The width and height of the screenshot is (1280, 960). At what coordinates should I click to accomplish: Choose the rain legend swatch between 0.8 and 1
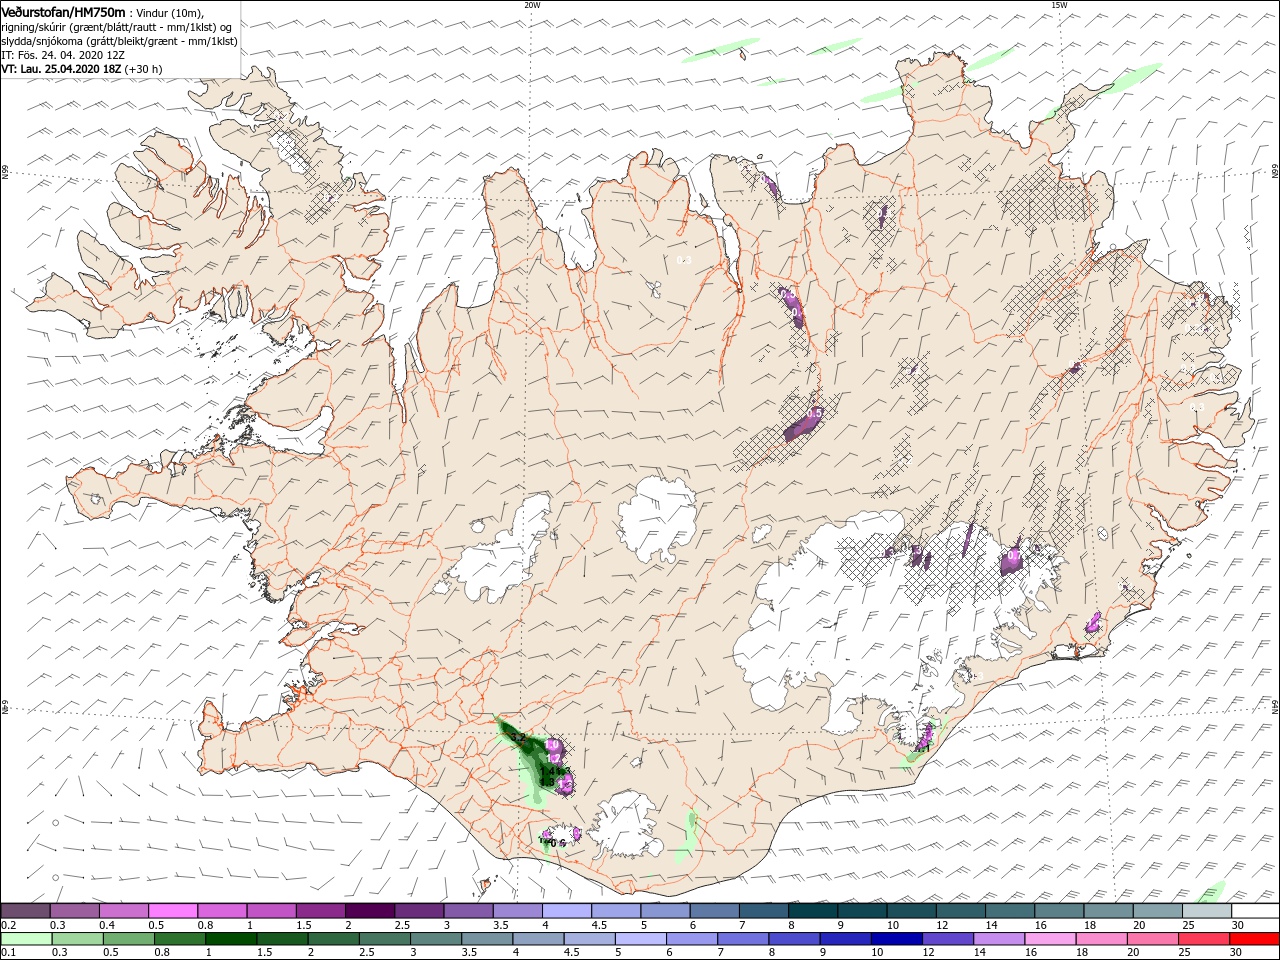click(180, 939)
